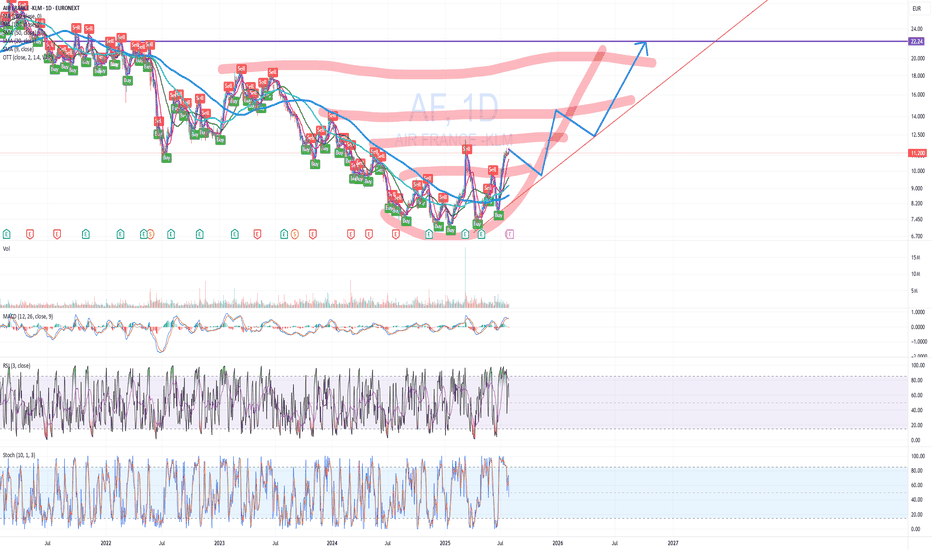Select the blue arrowhead at 22.24 target

643,43
